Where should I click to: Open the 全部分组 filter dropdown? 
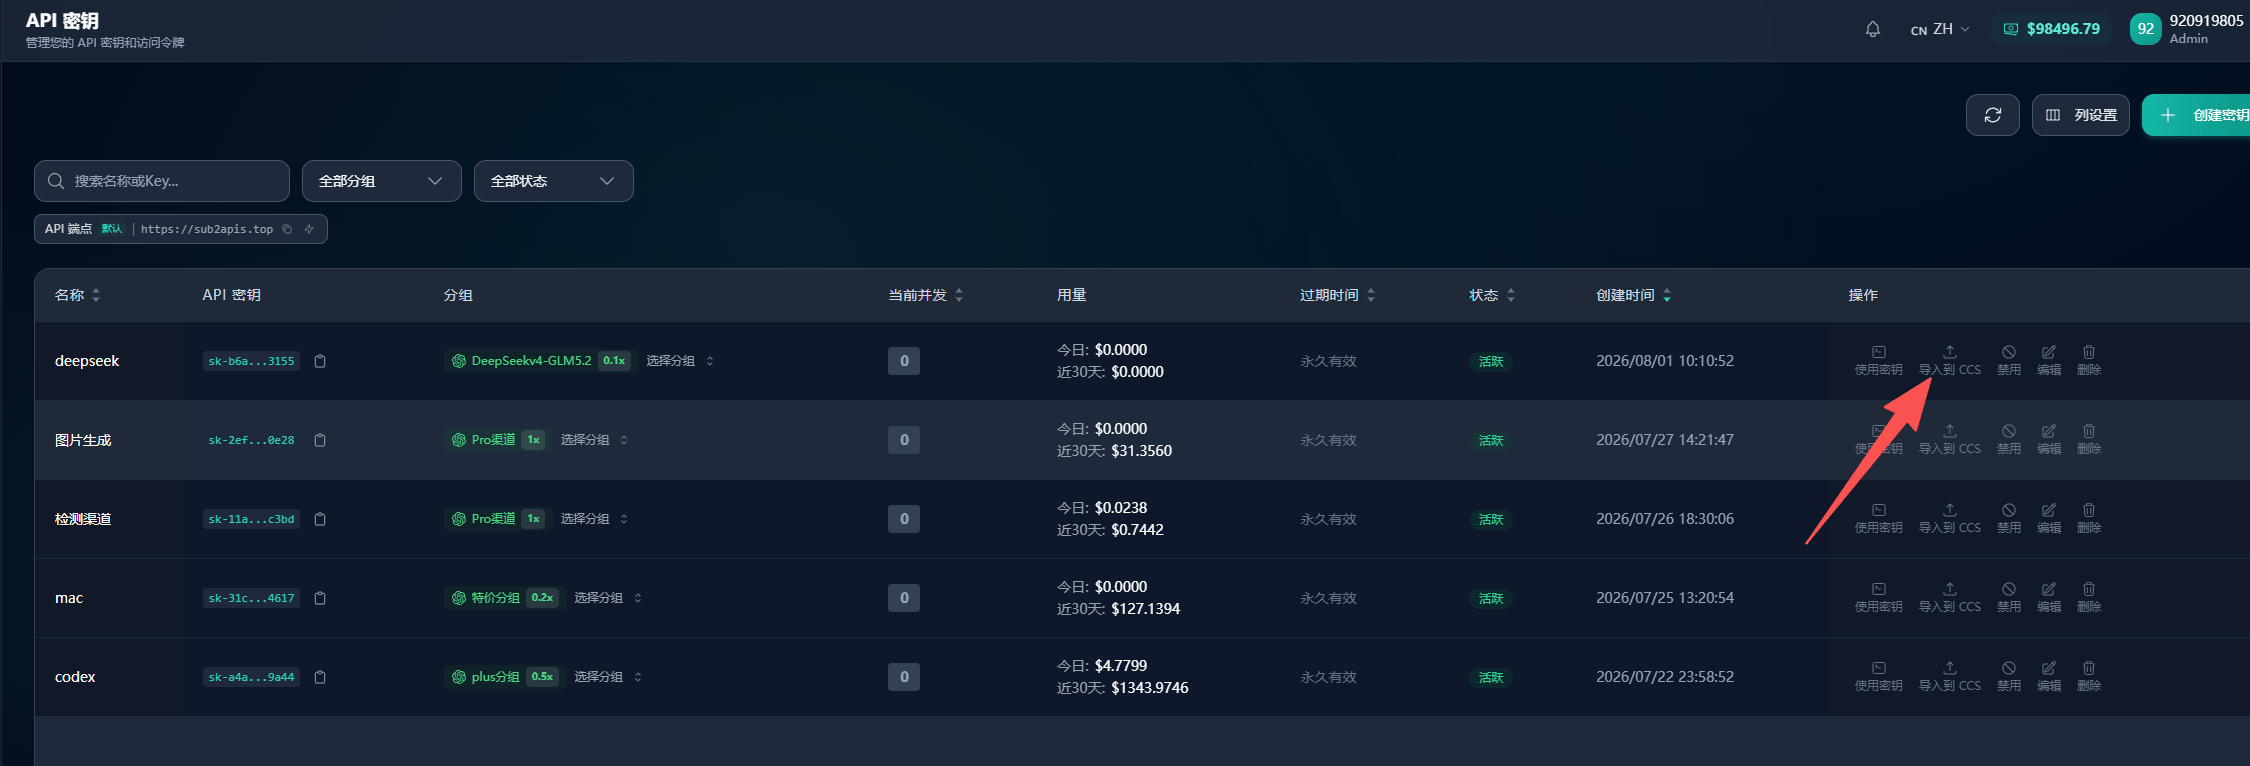click(x=381, y=181)
